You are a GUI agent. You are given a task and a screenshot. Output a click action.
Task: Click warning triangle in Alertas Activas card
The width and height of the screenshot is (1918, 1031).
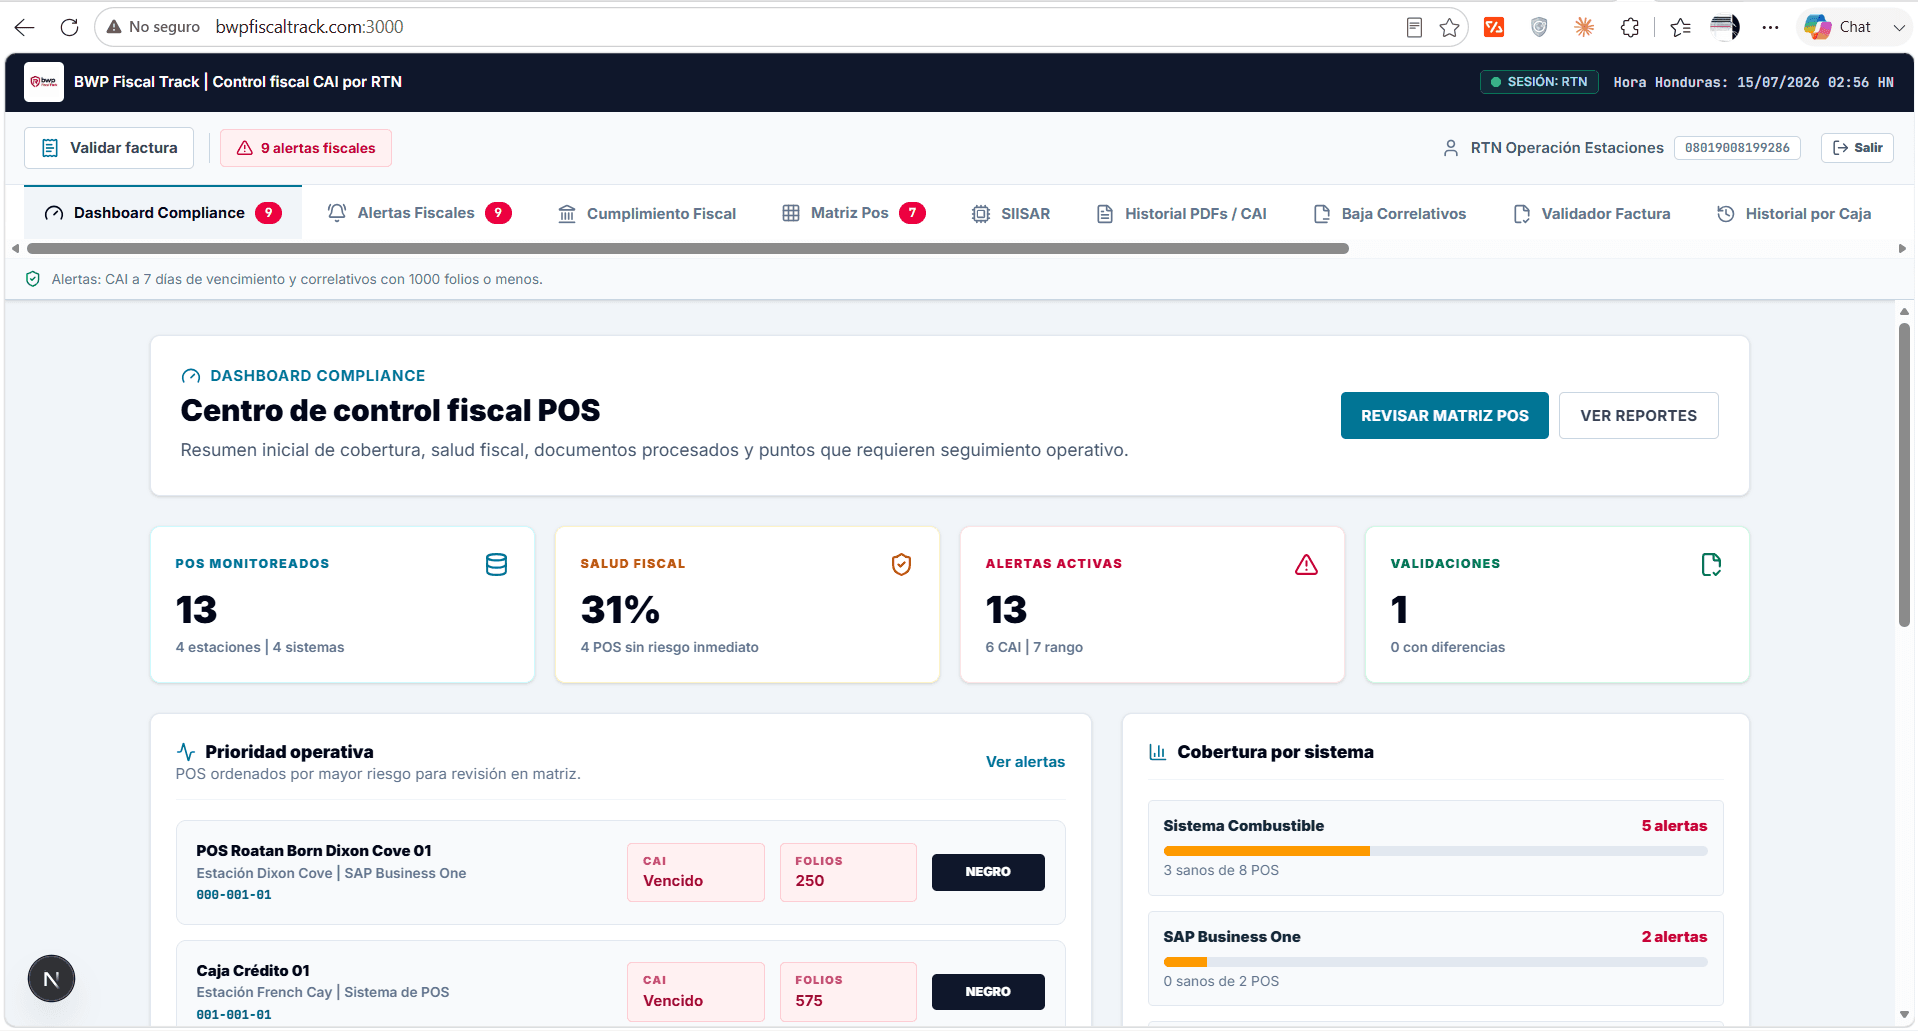pyautogui.click(x=1306, y=565)
